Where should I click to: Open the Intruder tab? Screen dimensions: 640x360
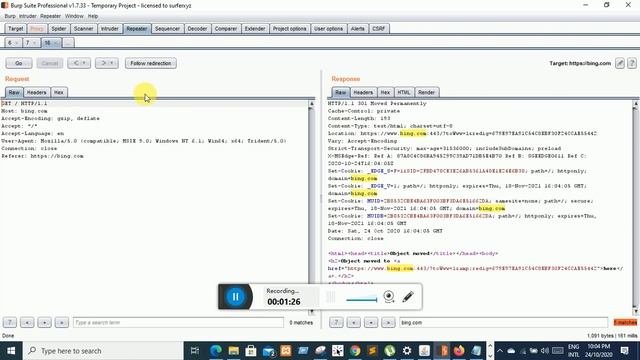pyautogui.click(x=109, y=29)
